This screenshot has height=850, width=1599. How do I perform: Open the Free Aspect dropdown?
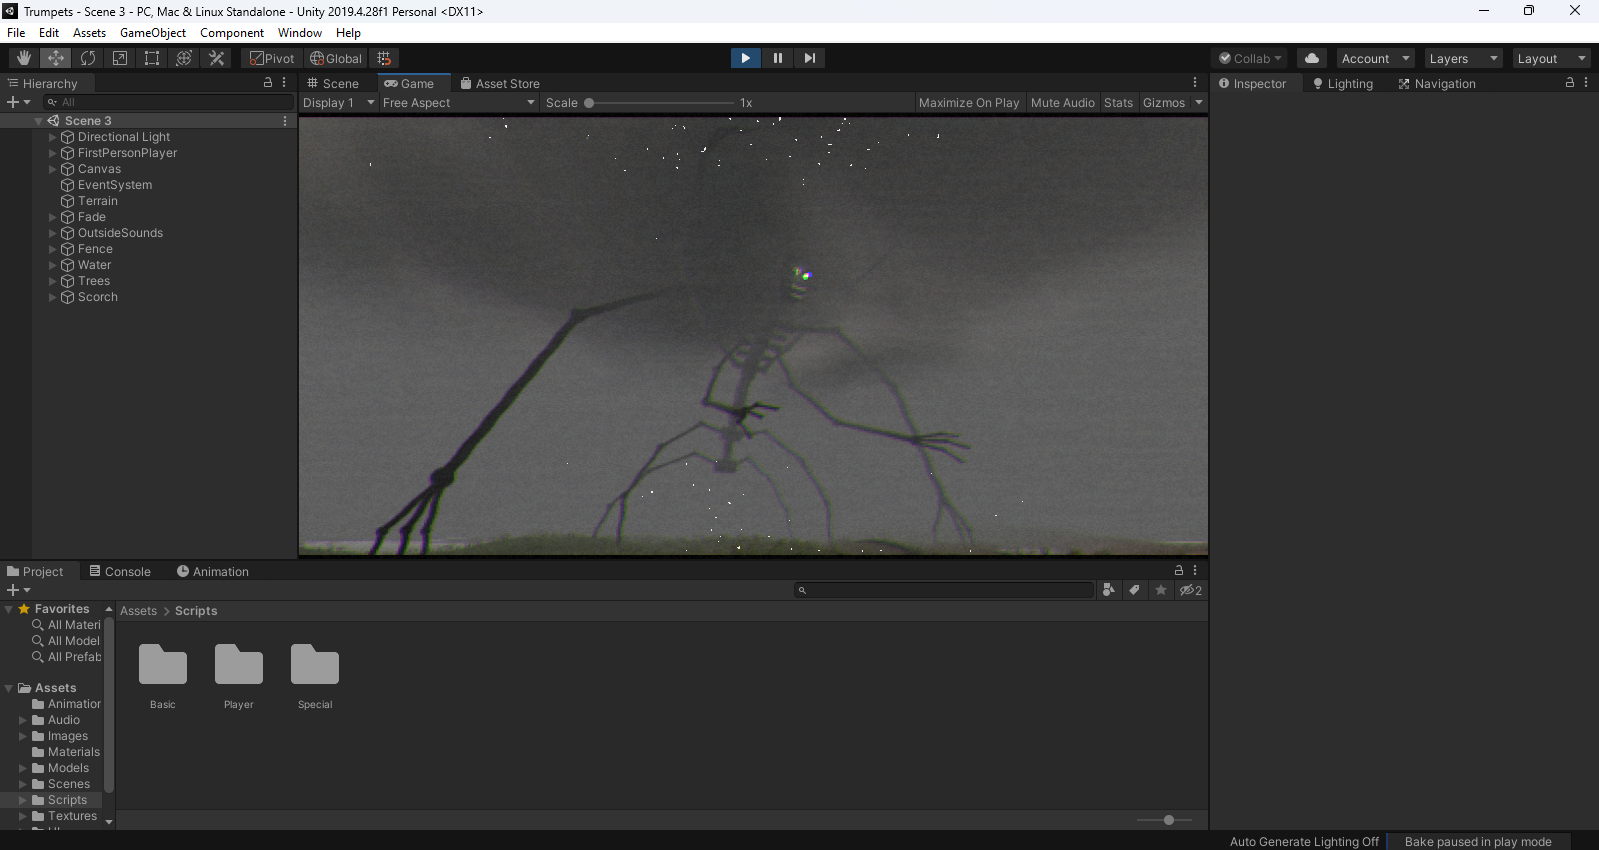pos(459,103)
